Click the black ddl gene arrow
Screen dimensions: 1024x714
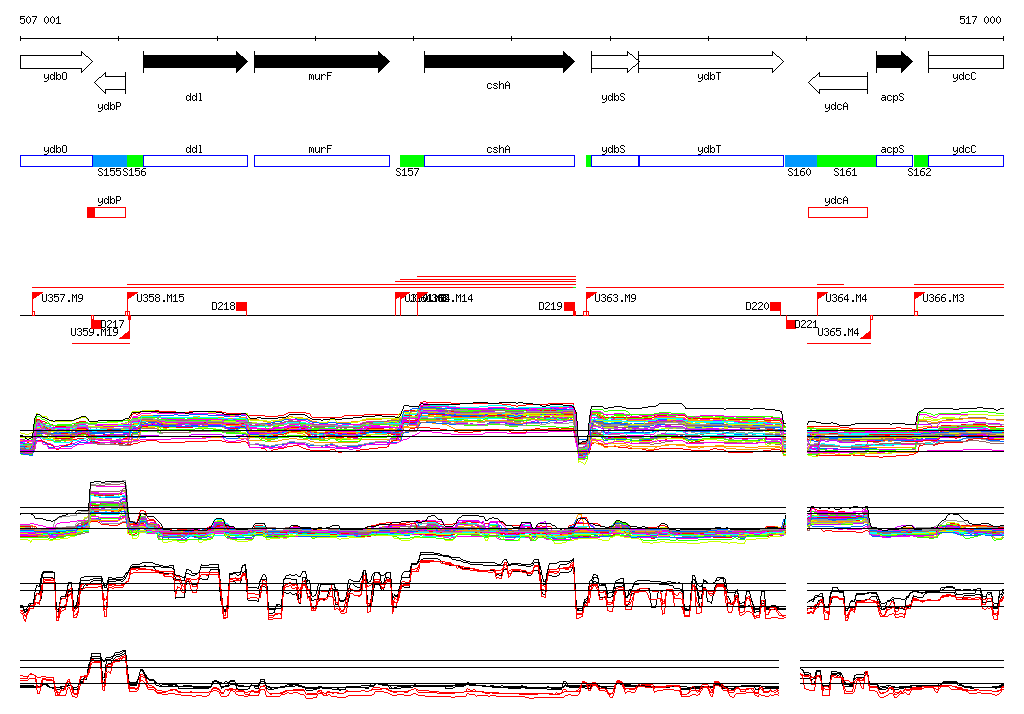point(195,62)
